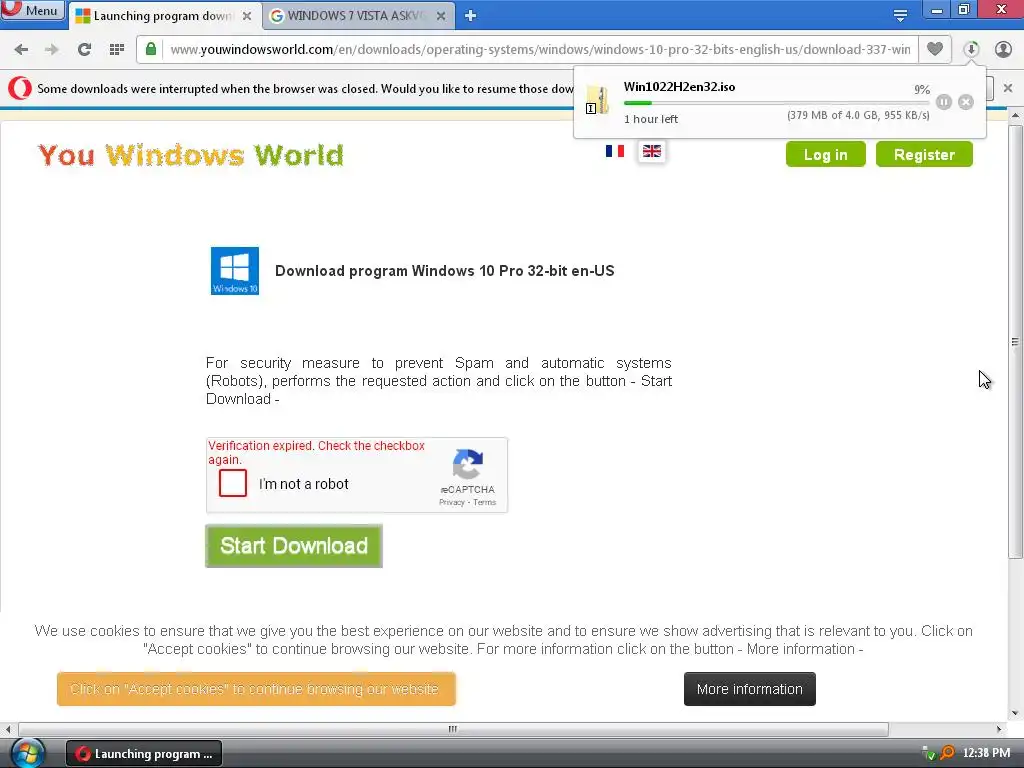This screenshot has height=768, width=1024.
Task: Add page to bookmarks with heart icon
Action: pos(935,49)
